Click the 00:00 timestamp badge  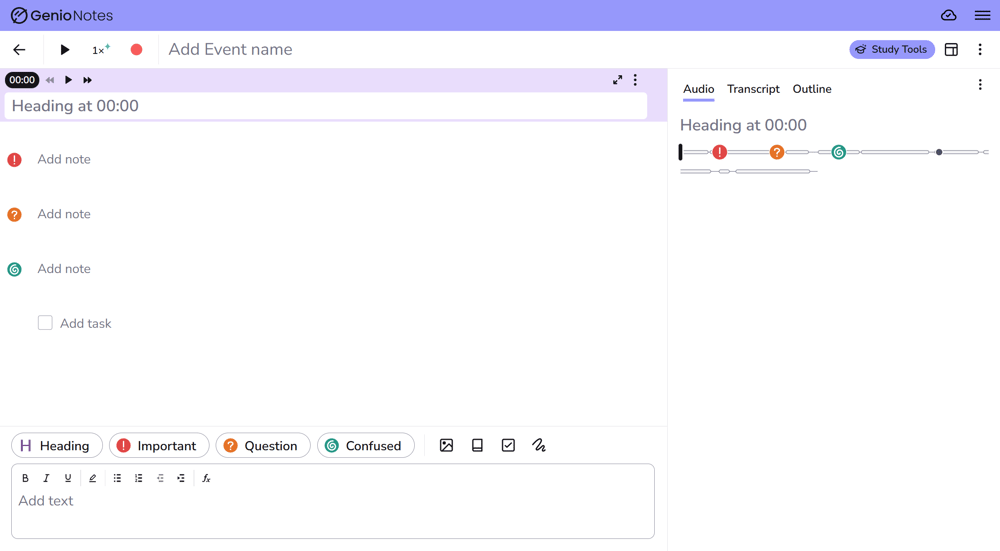click(22, 80)
